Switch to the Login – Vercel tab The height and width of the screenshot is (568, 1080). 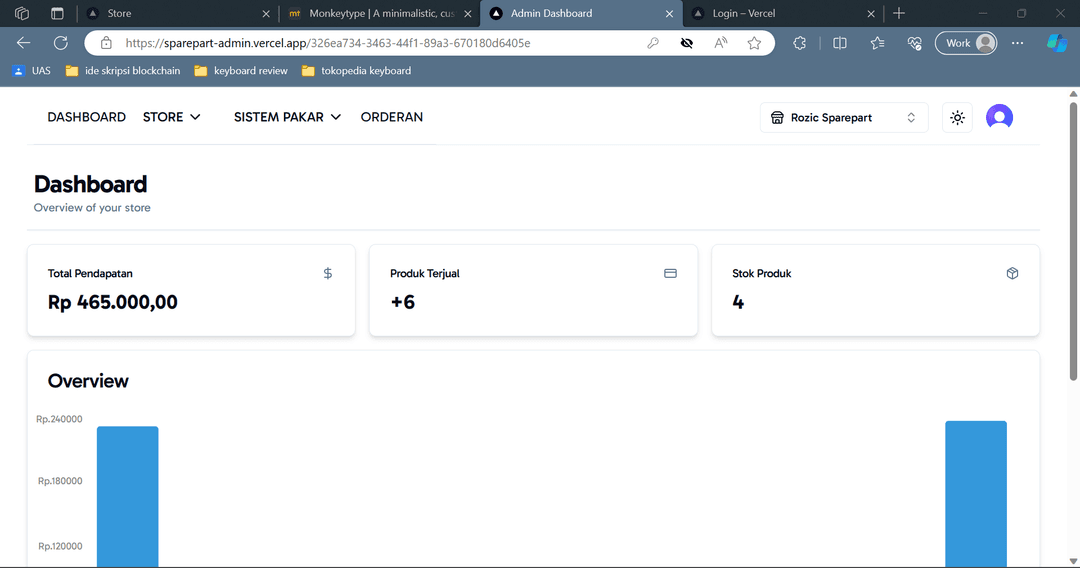[782, 13]
